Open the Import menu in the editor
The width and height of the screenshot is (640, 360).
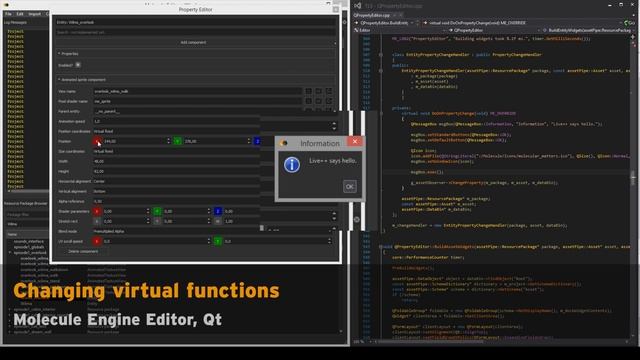coord(34,14)
